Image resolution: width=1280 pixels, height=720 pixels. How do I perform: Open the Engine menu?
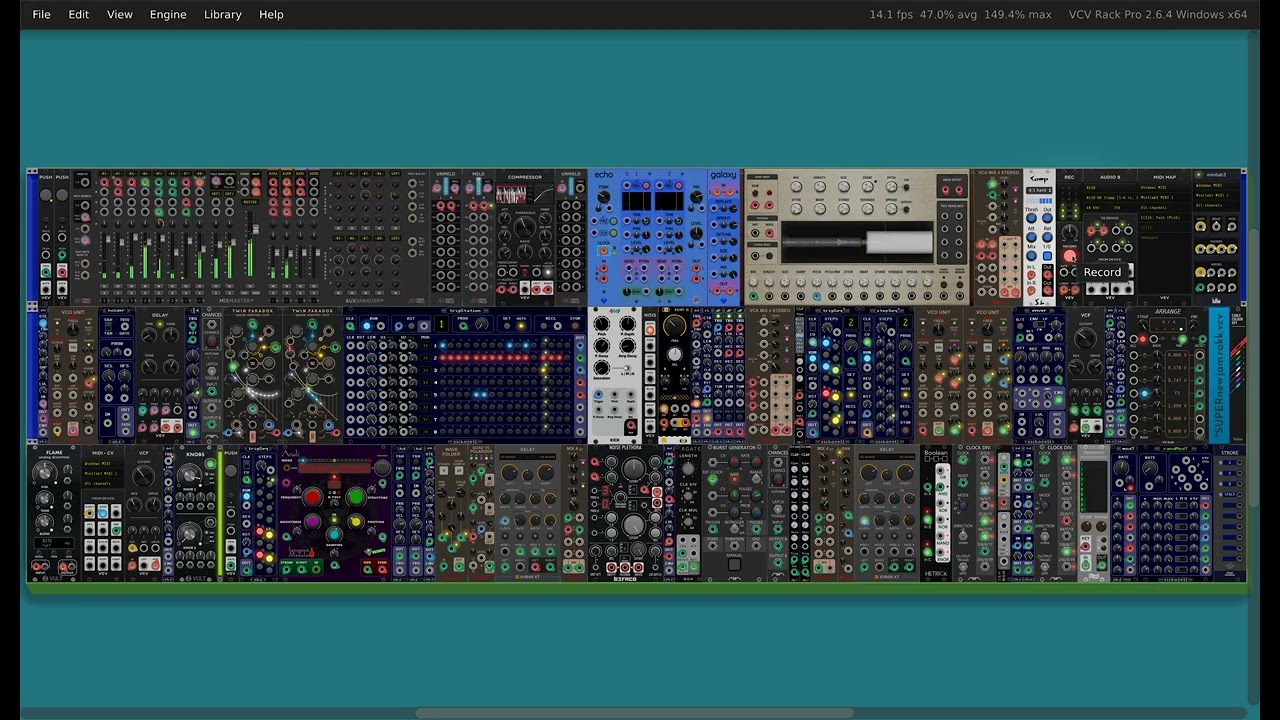(167, 14)
